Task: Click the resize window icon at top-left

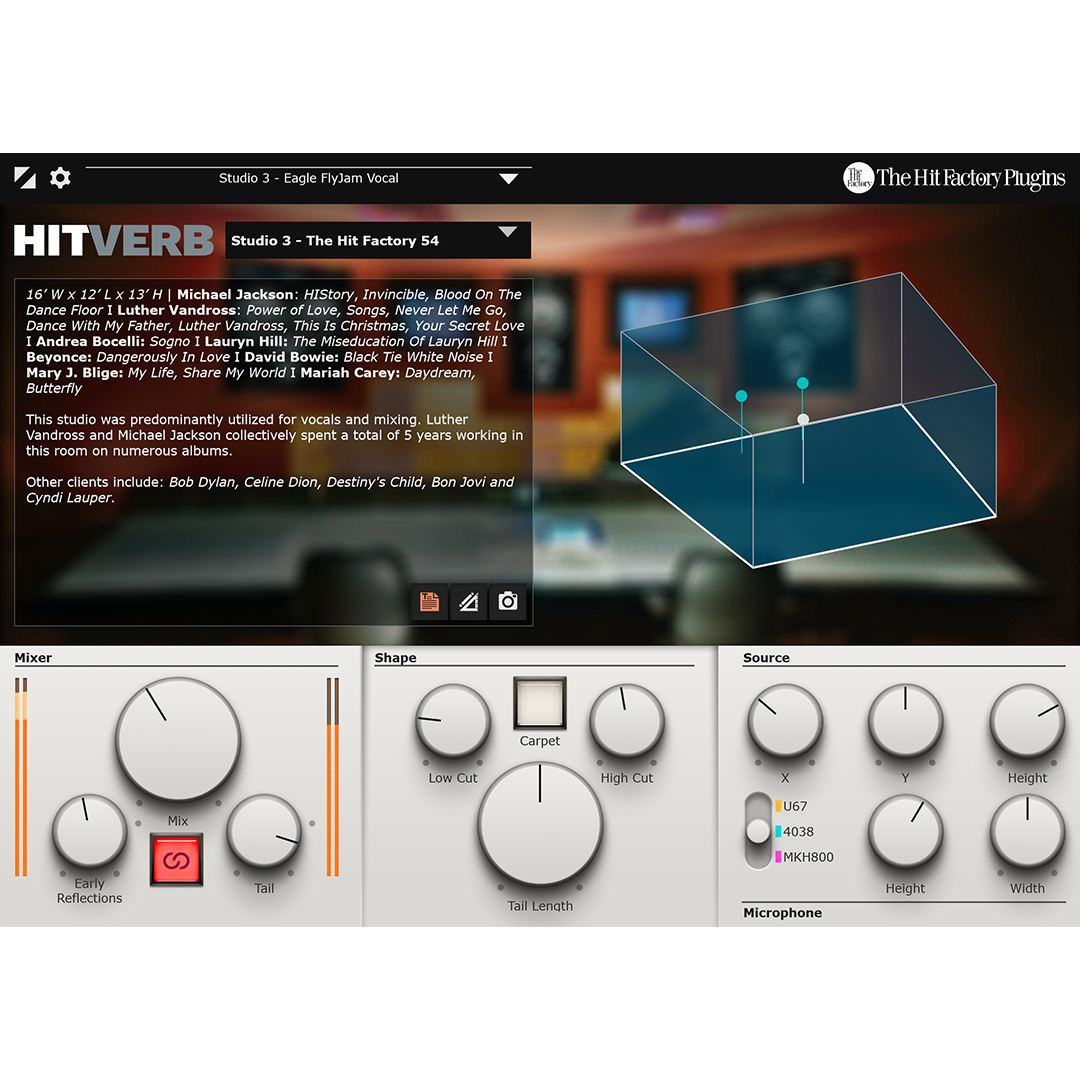Action: 25,178
